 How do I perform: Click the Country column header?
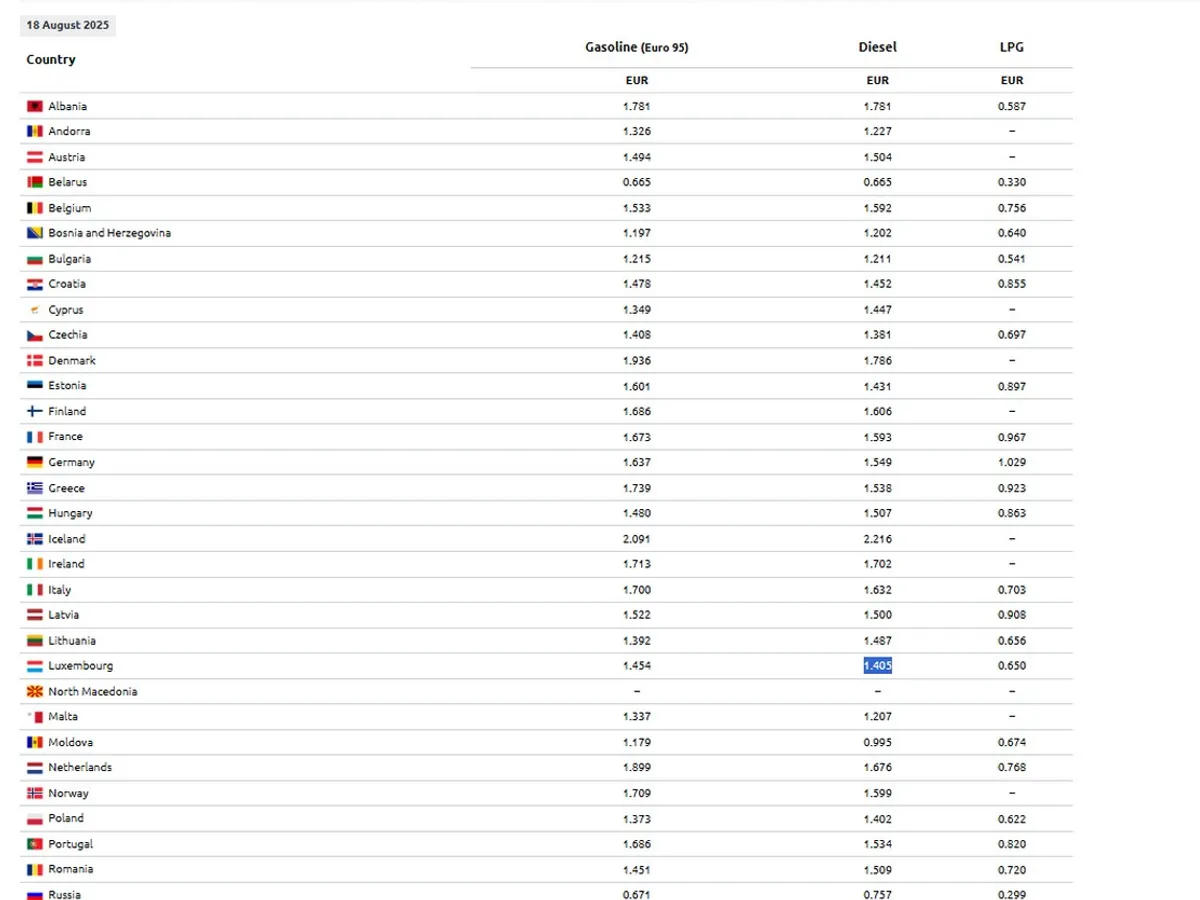pos(51,60)
